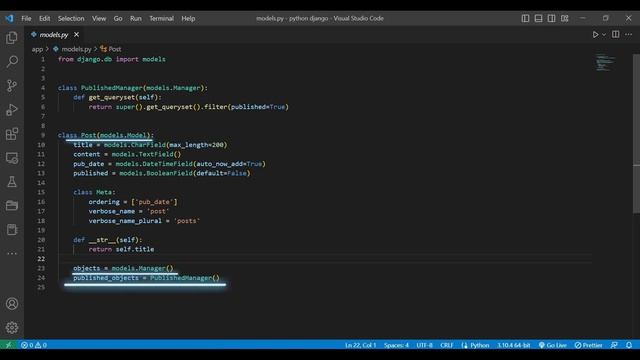This screenshot has height=360, width=640.
Task: Open the View menu
Action: (x=99, y=18)
